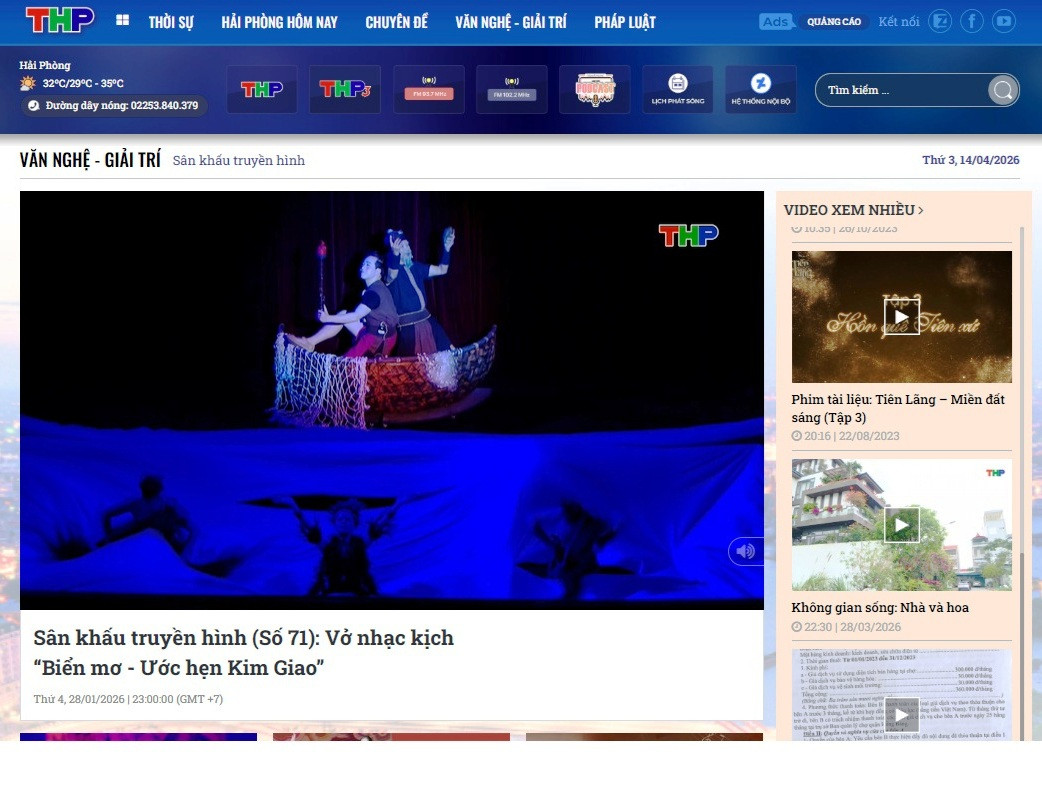Click the Quảng cáo link
Screen dimensions: 1042x786
[x=833, y=21]
